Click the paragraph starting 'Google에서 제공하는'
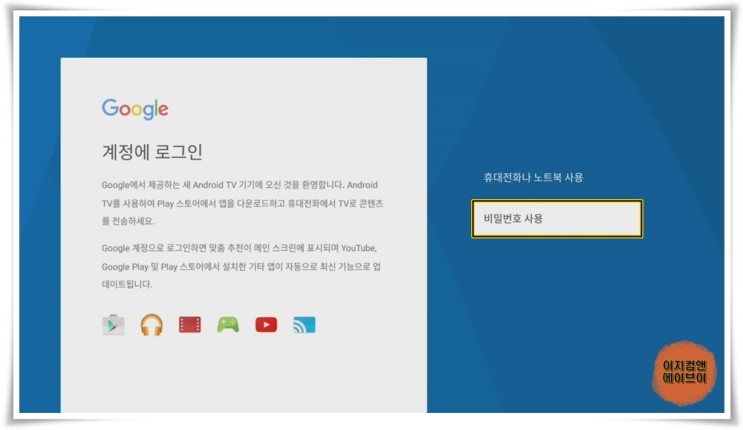The height and width of the screenshot is (430, 743). [242, 203]
